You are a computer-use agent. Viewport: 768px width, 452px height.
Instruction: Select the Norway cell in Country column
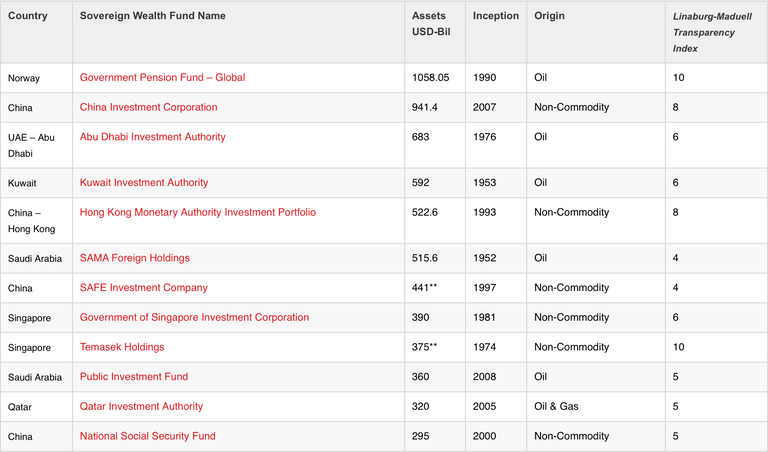25,78
